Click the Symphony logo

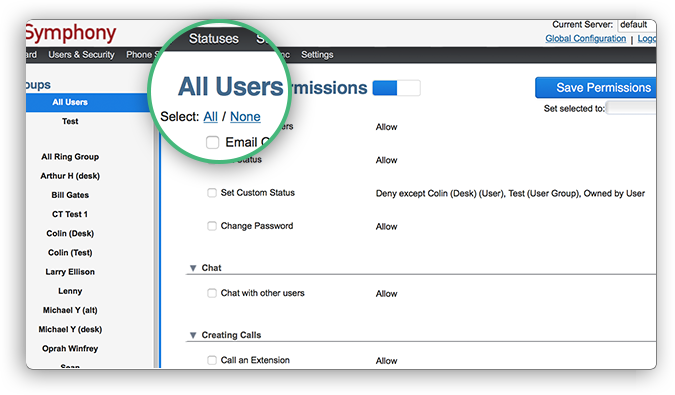[x=71, y=33]
